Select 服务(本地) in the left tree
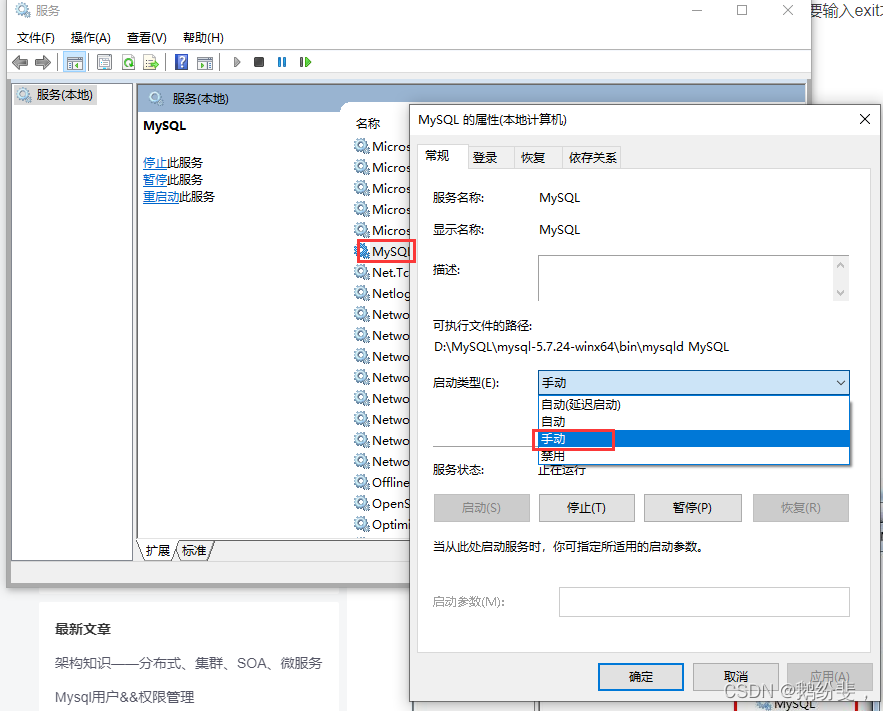Viewport: 883px width, 711px height. [x=55, y=95]
